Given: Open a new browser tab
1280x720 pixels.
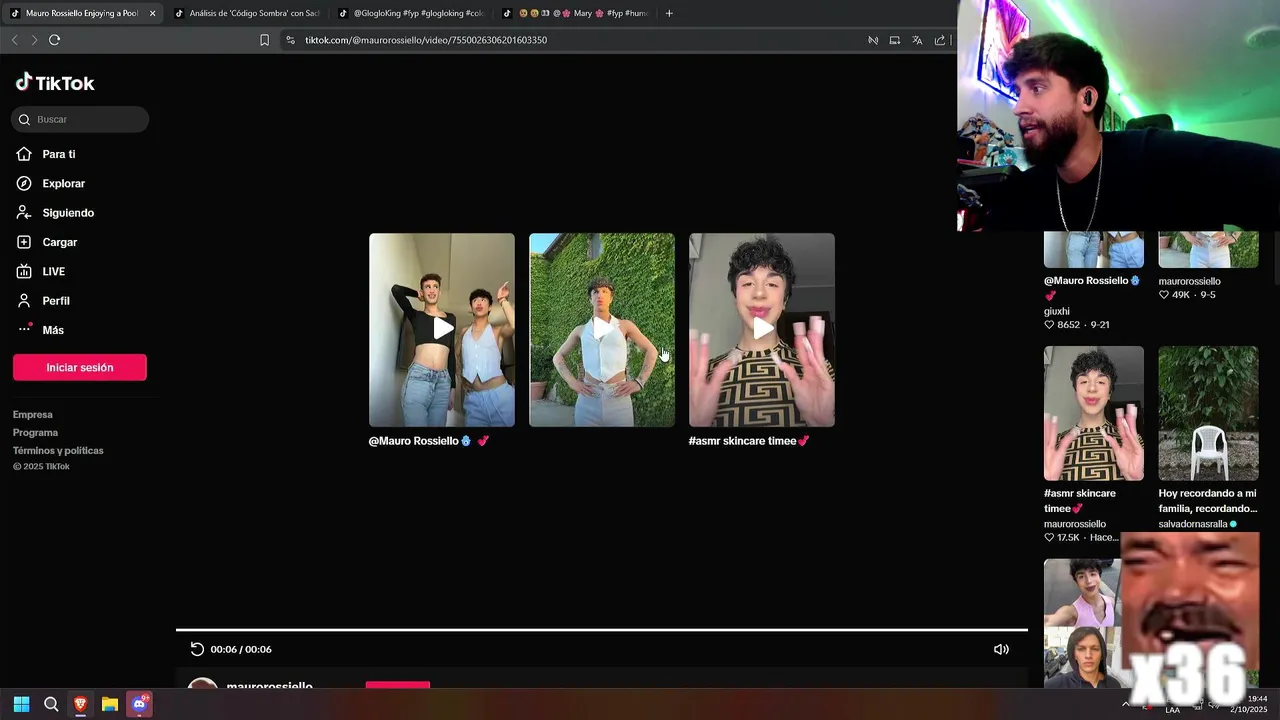Looking at the screenshot, I should [x=669, y=13].
